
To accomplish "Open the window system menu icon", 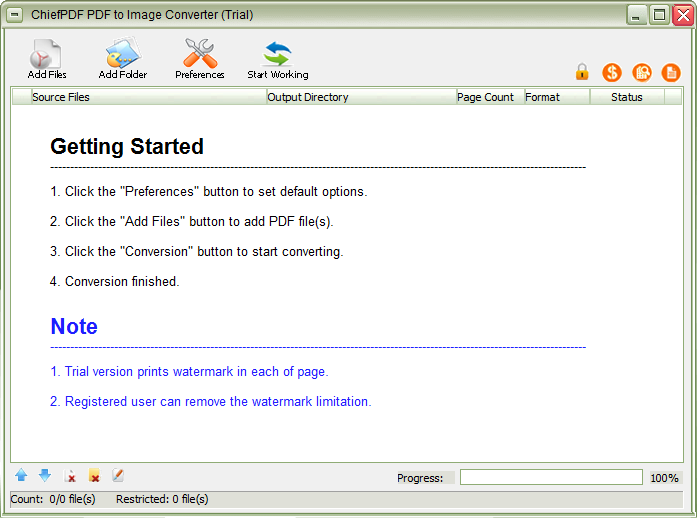I will click(14, 15).
